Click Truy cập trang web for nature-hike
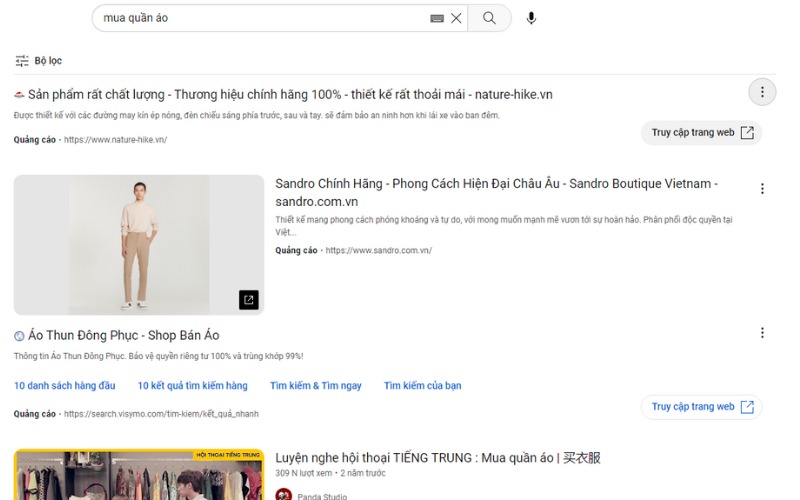The image size is (800, 500). point(702,133)
